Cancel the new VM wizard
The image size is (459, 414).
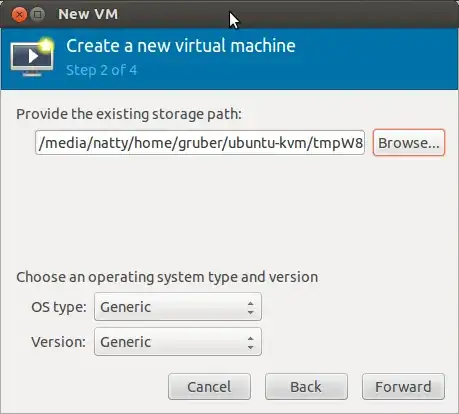pyautogui.click(x=209, y=387)
